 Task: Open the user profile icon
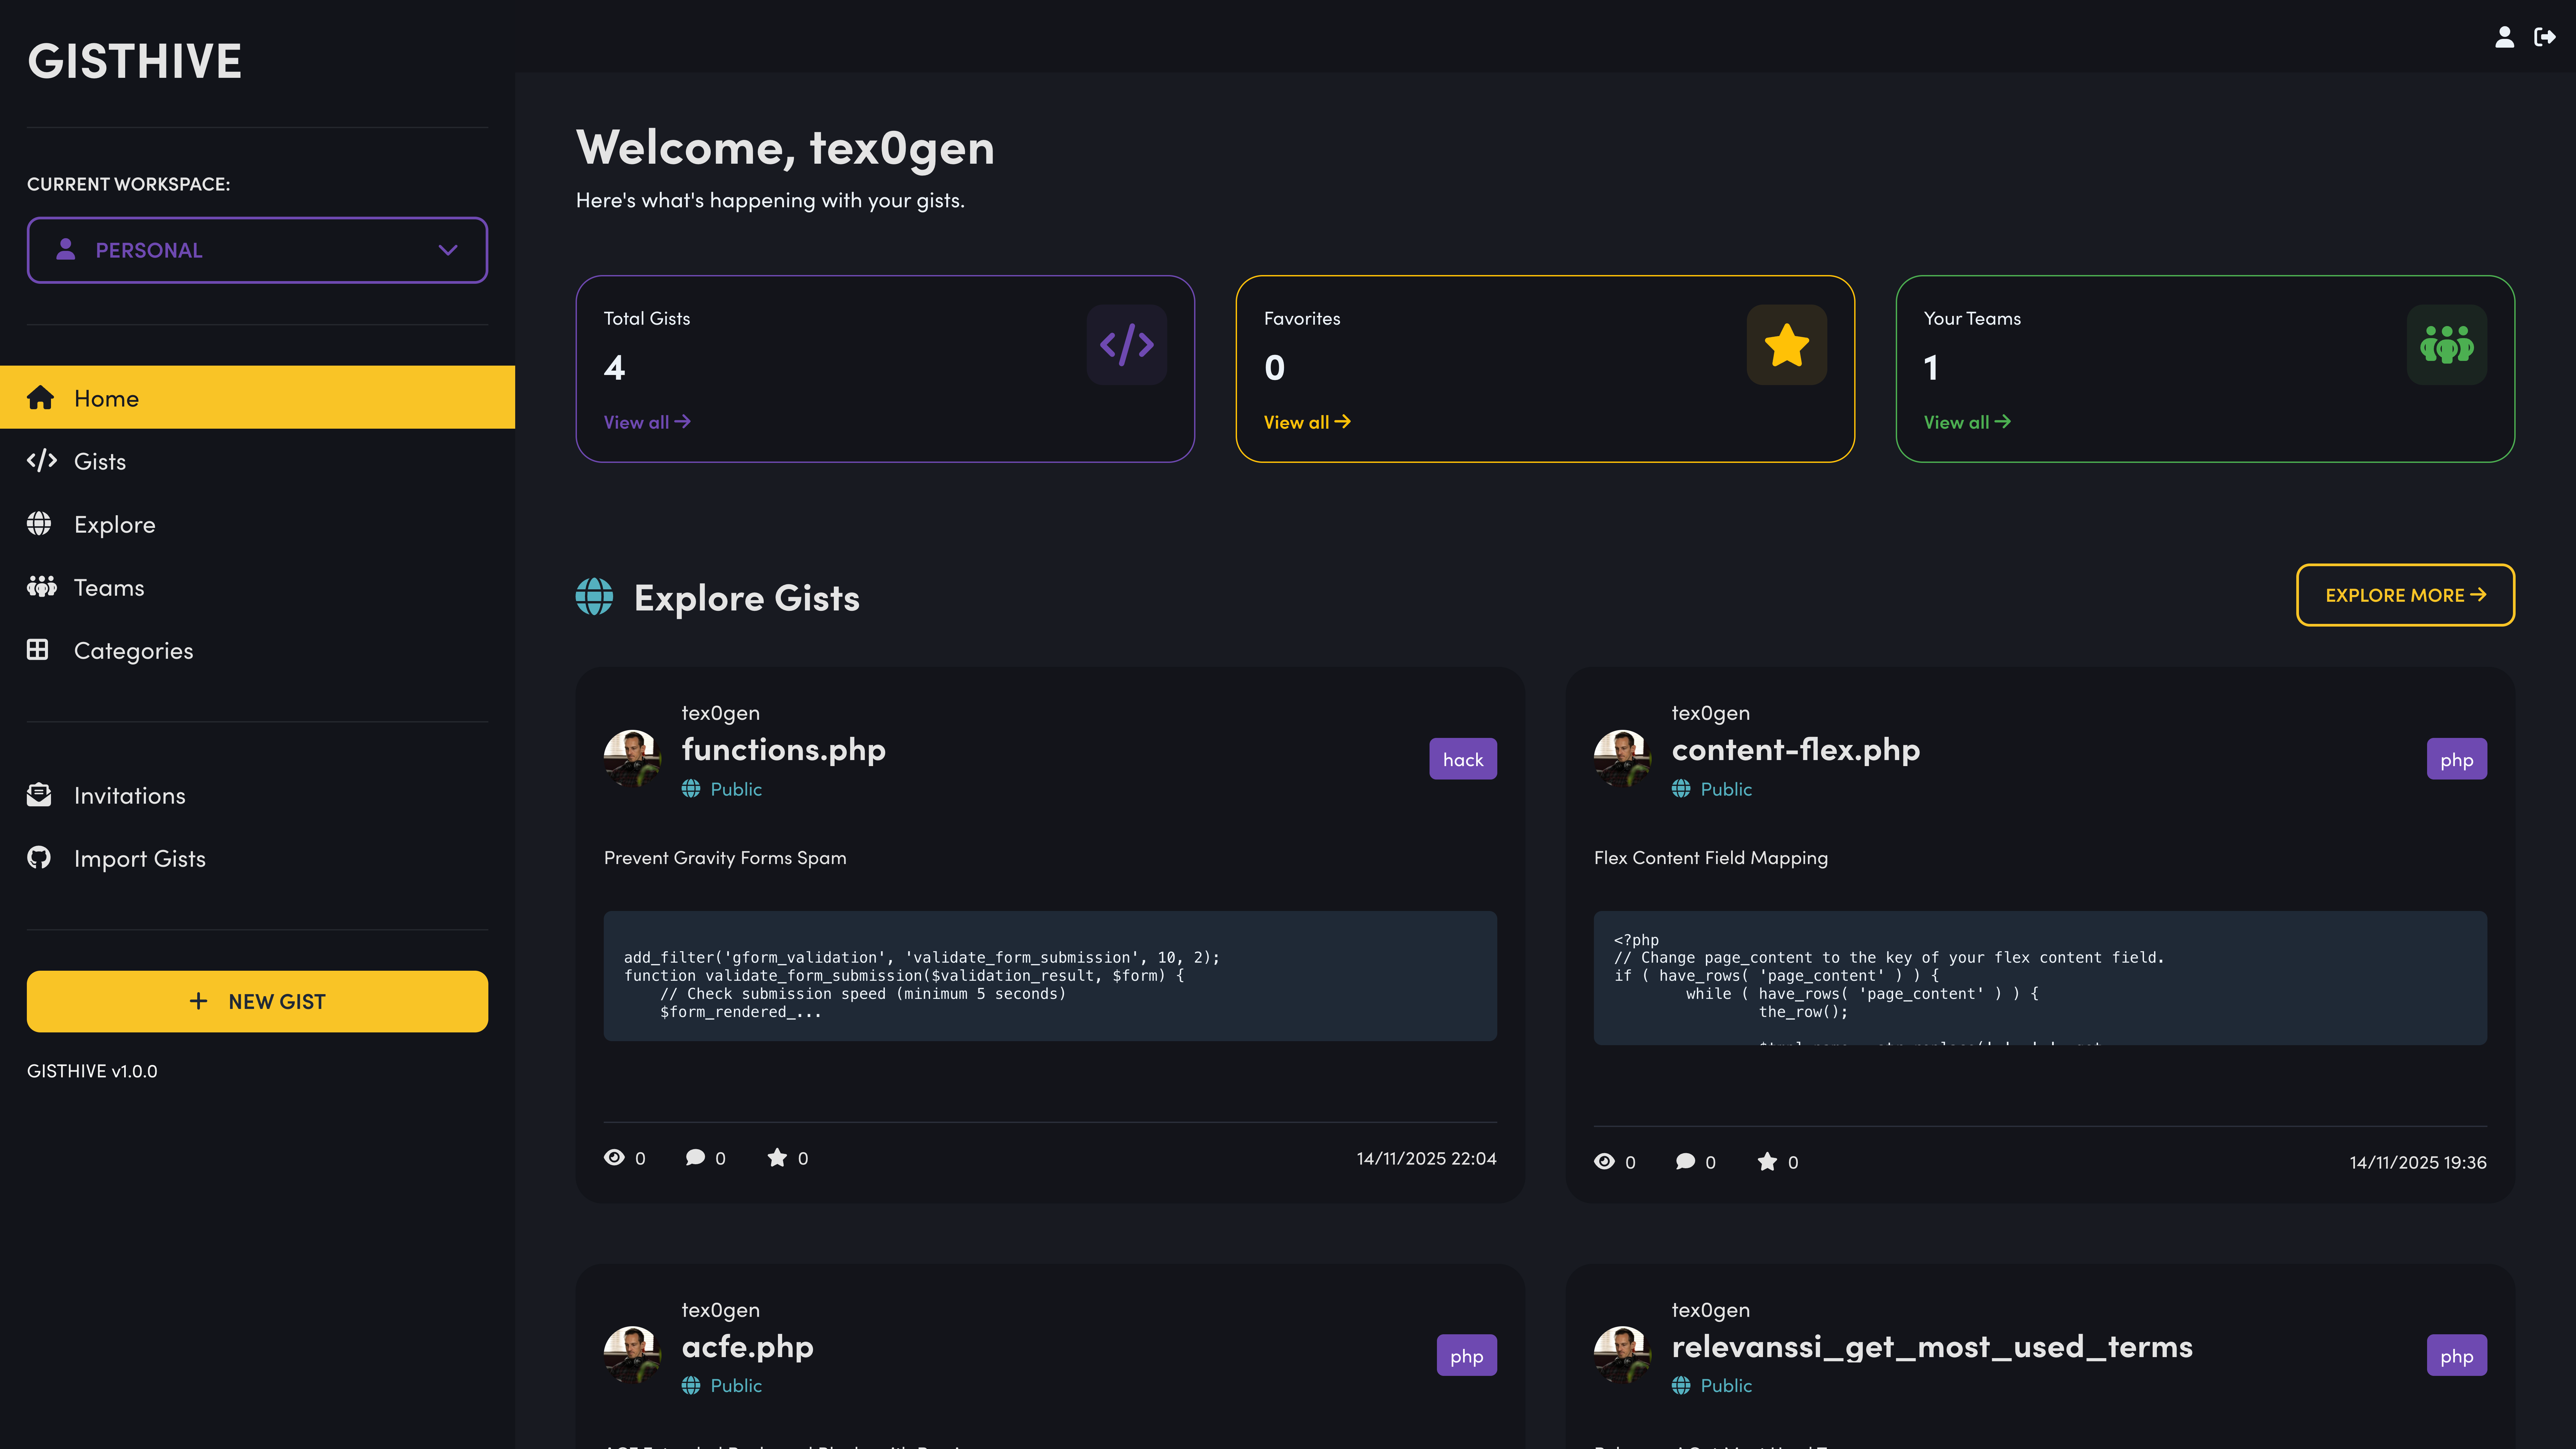pyautogui.click(x=2504, y=37)
